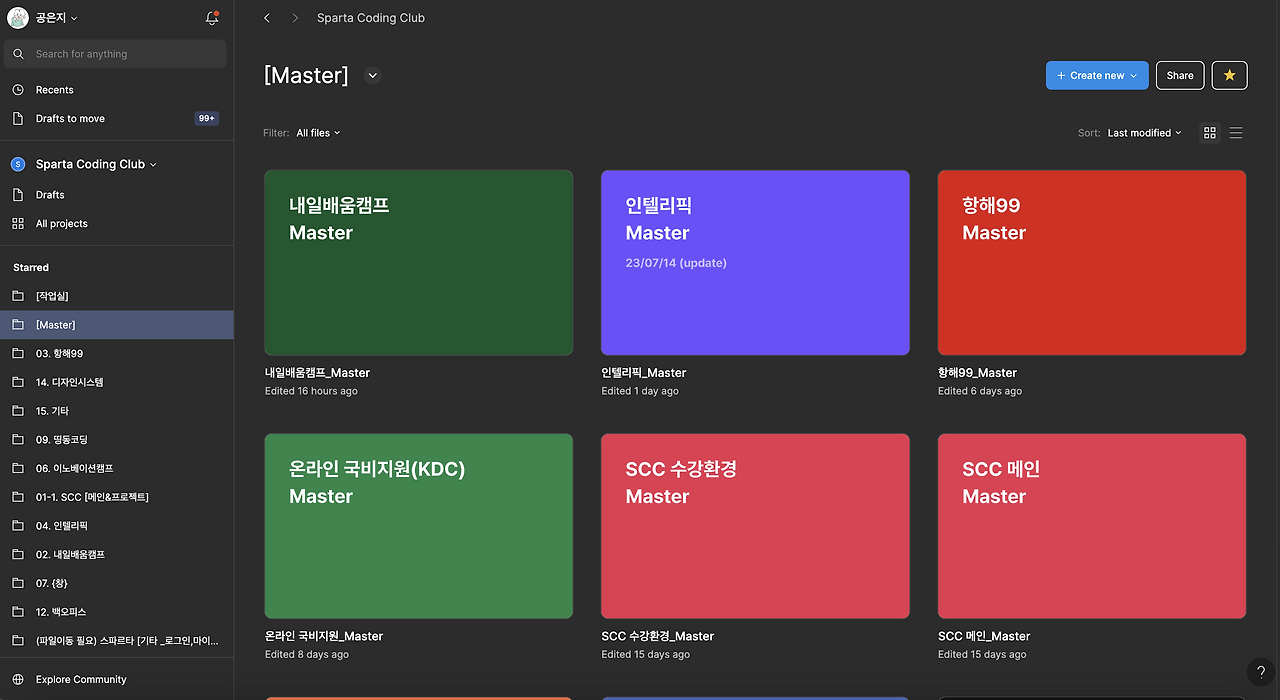The height and width of the screenshot is (700, 1280).
Task: Click the Starred section heading
Action: (x=31, y=268)
